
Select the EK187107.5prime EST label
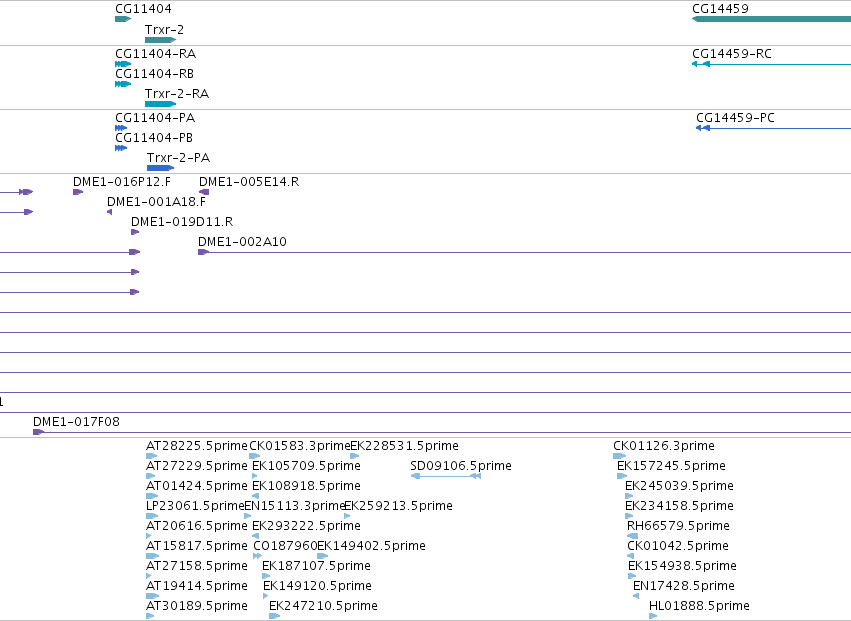pos(316,566)
